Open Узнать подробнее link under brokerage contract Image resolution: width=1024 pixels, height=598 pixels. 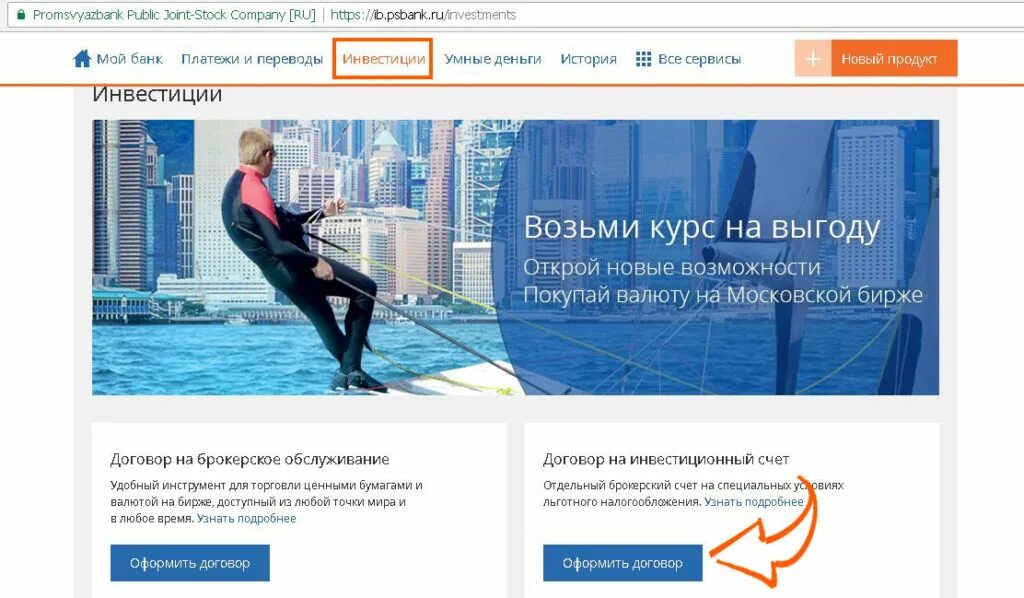pyautogui.click(x=246, y=518)
